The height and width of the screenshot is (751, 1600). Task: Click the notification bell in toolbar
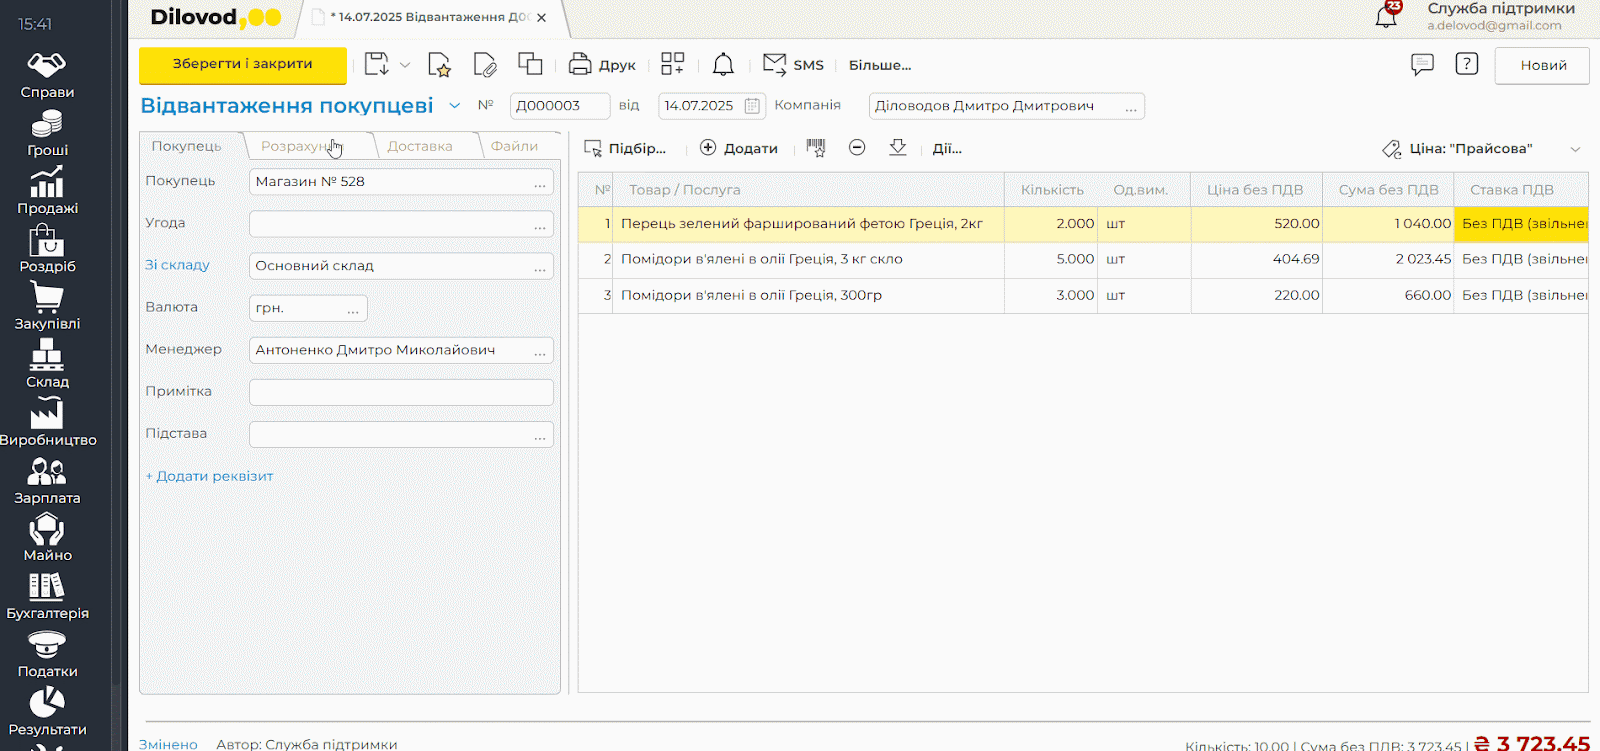(723, 65)
